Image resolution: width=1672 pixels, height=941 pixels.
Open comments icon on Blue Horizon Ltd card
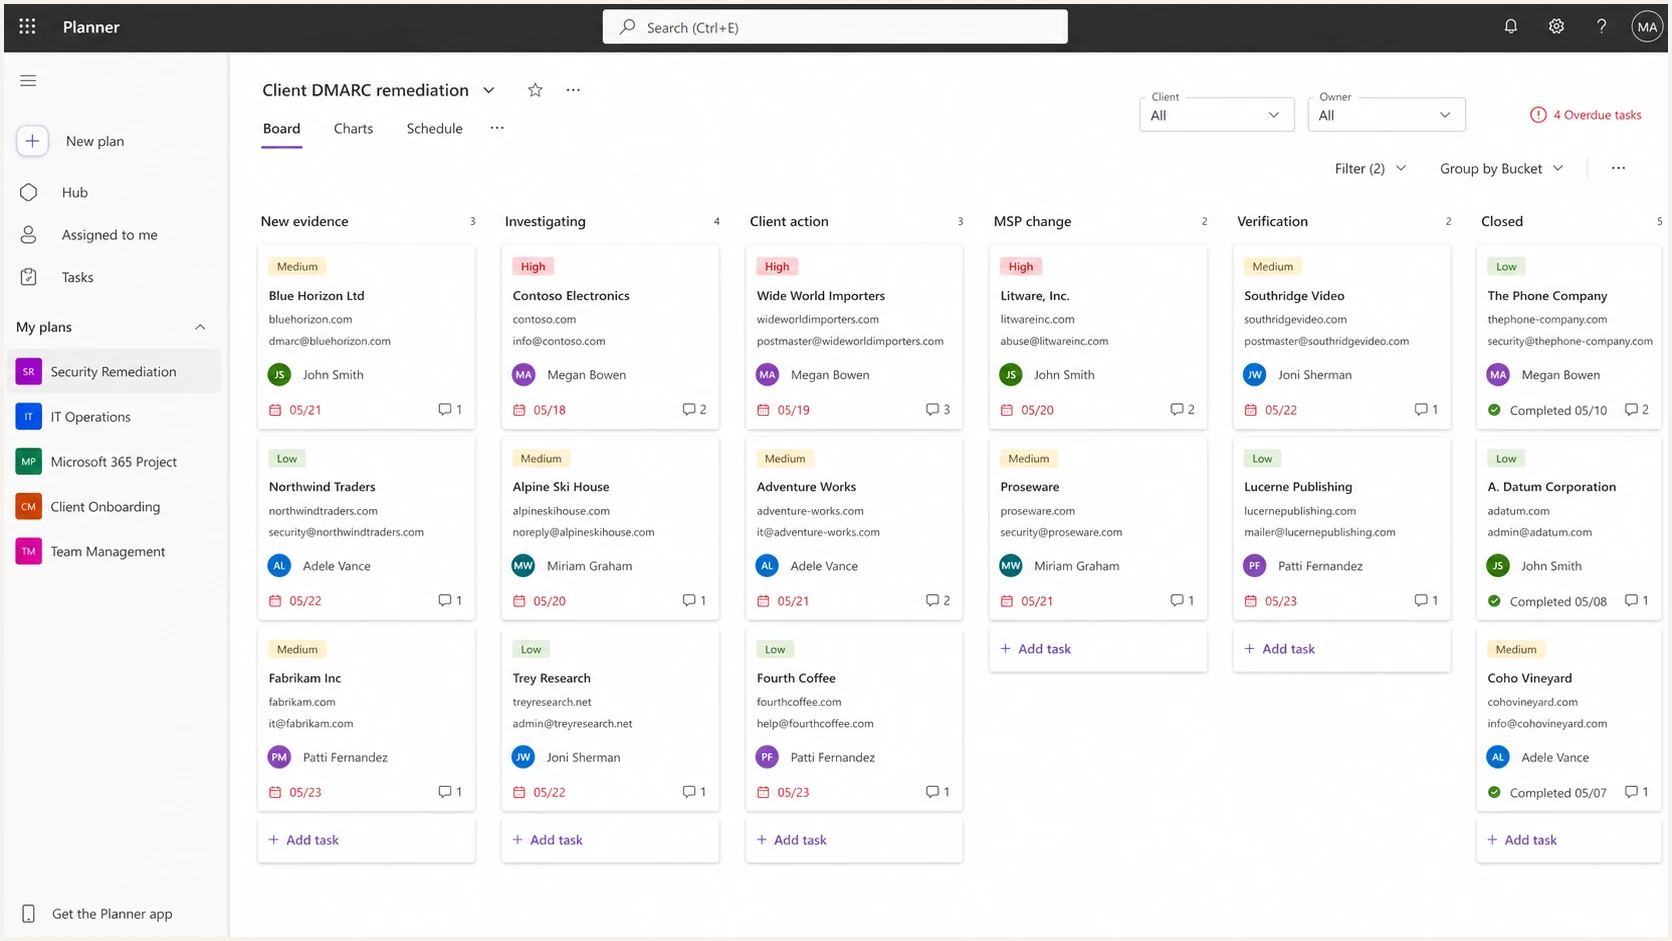coord(445,409)
